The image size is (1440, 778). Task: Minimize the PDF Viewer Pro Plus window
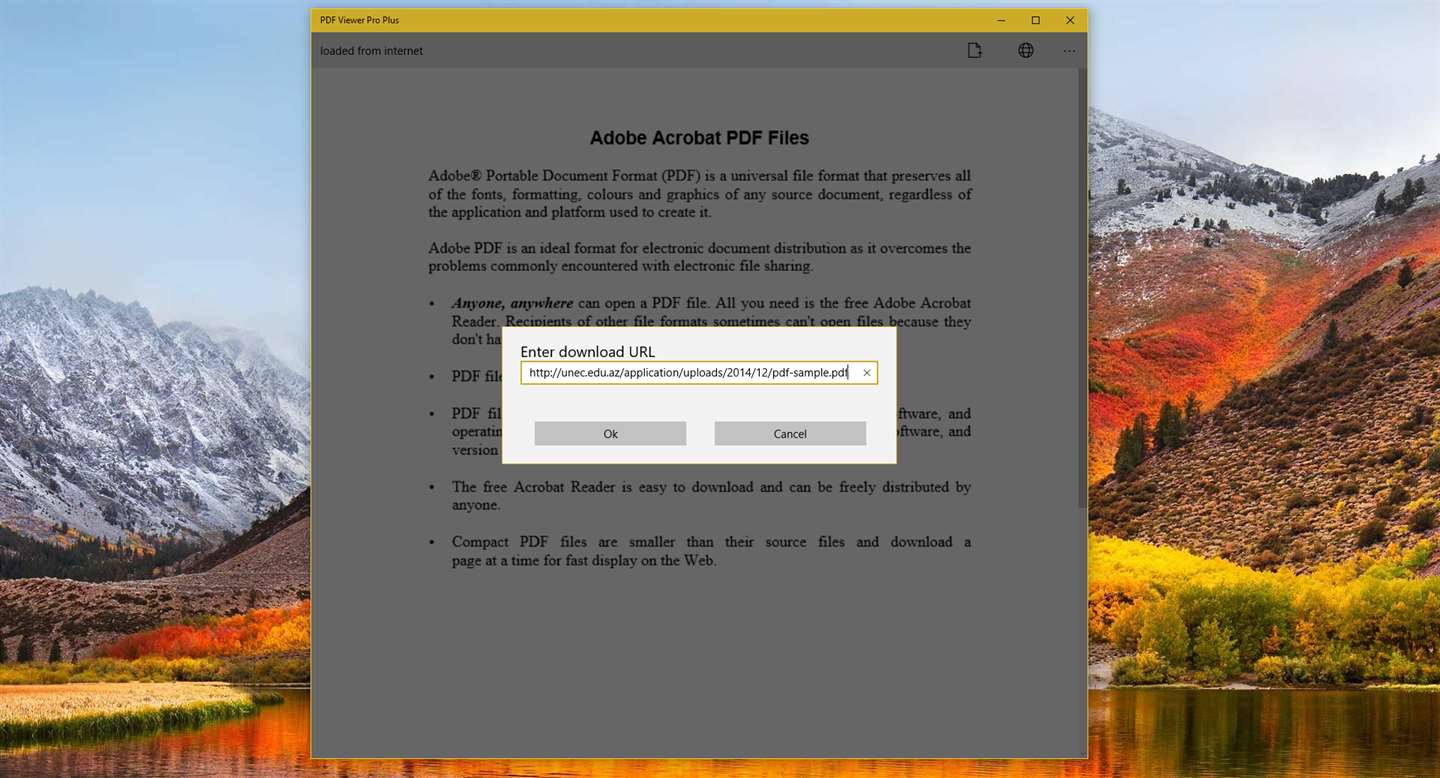[1001, 20]
